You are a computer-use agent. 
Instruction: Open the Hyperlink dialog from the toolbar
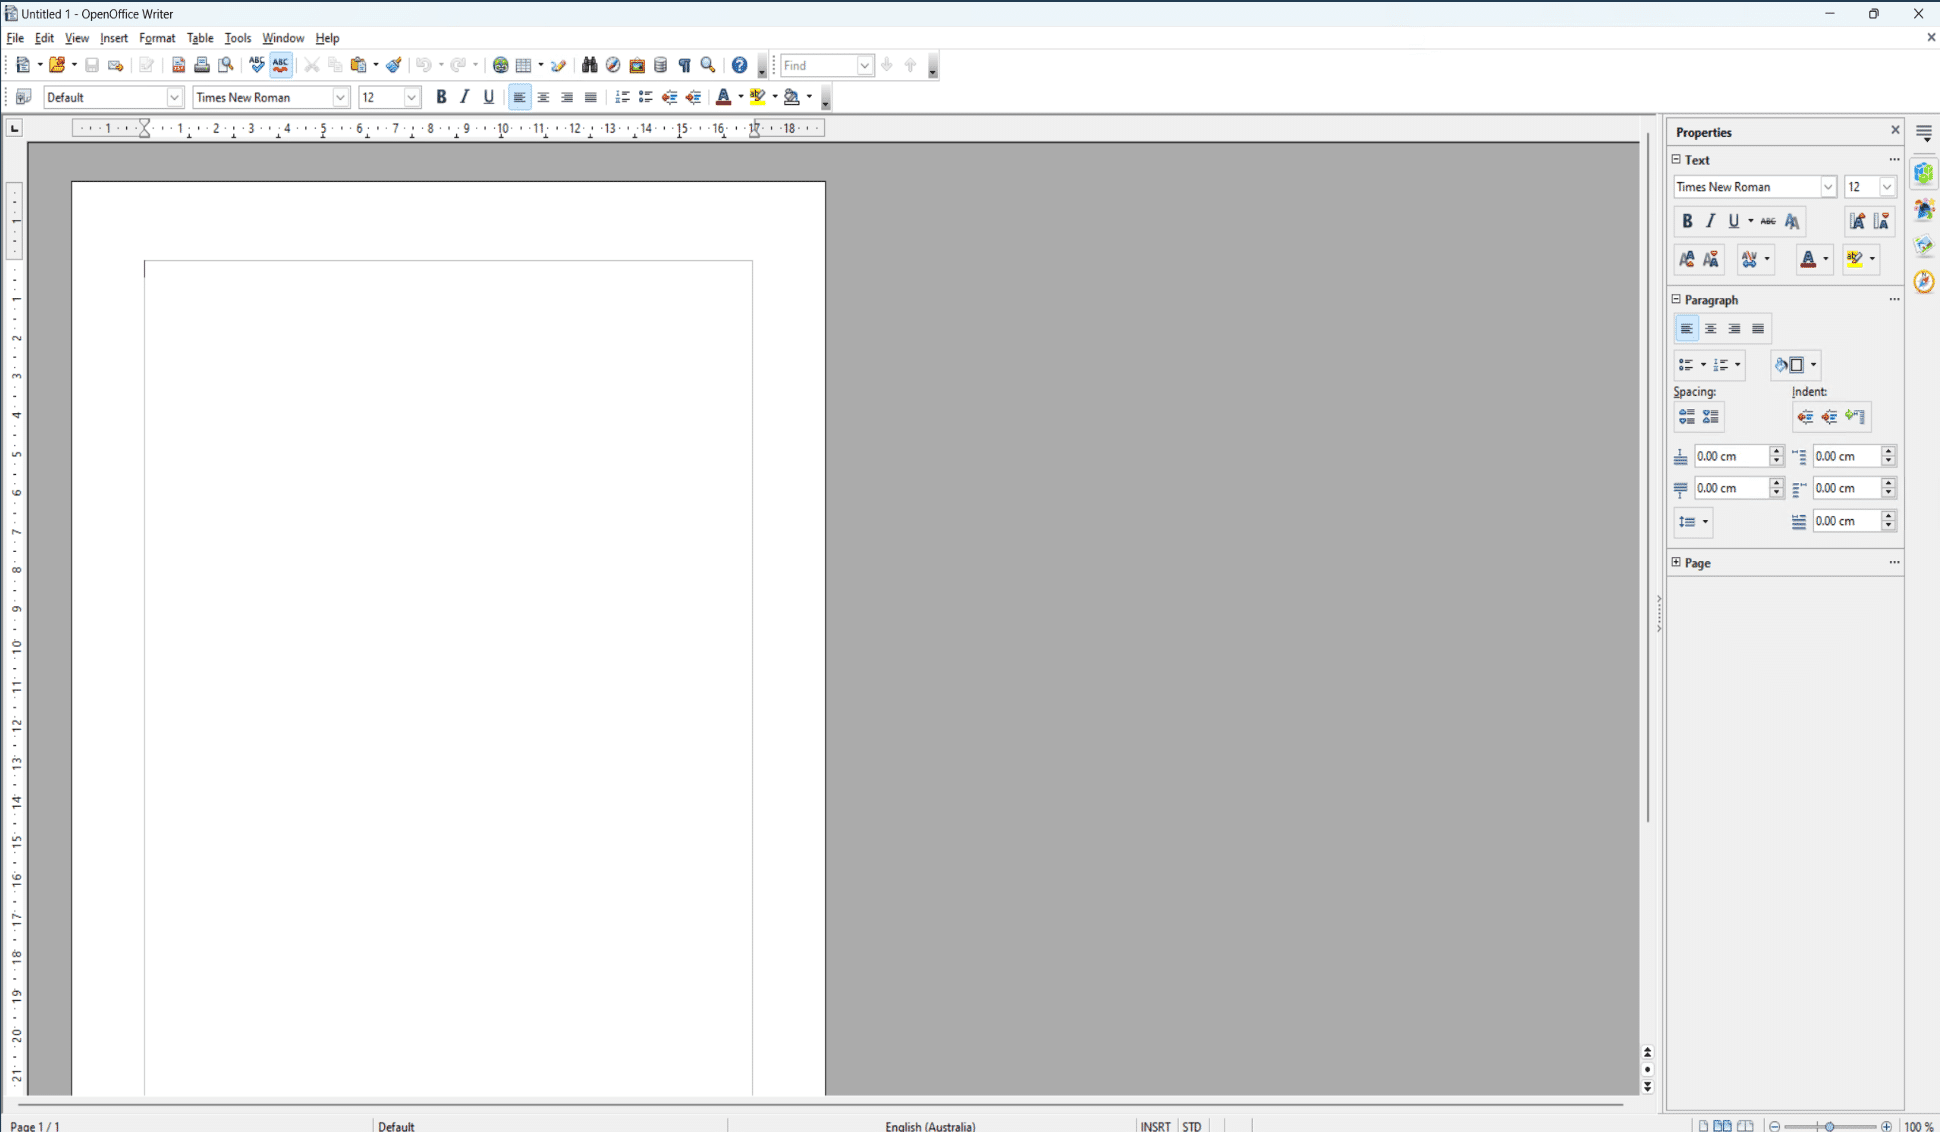tap(500, 65)
